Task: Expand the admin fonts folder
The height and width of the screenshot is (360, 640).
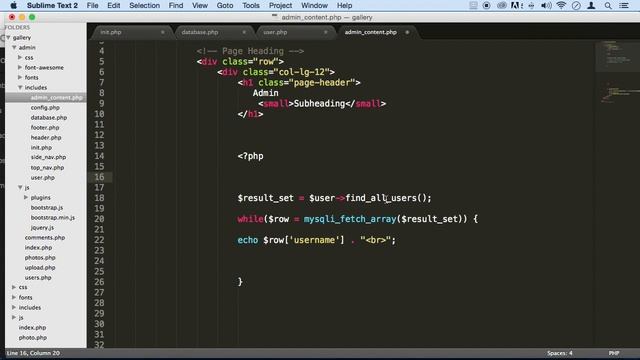Action: (20, 77)
